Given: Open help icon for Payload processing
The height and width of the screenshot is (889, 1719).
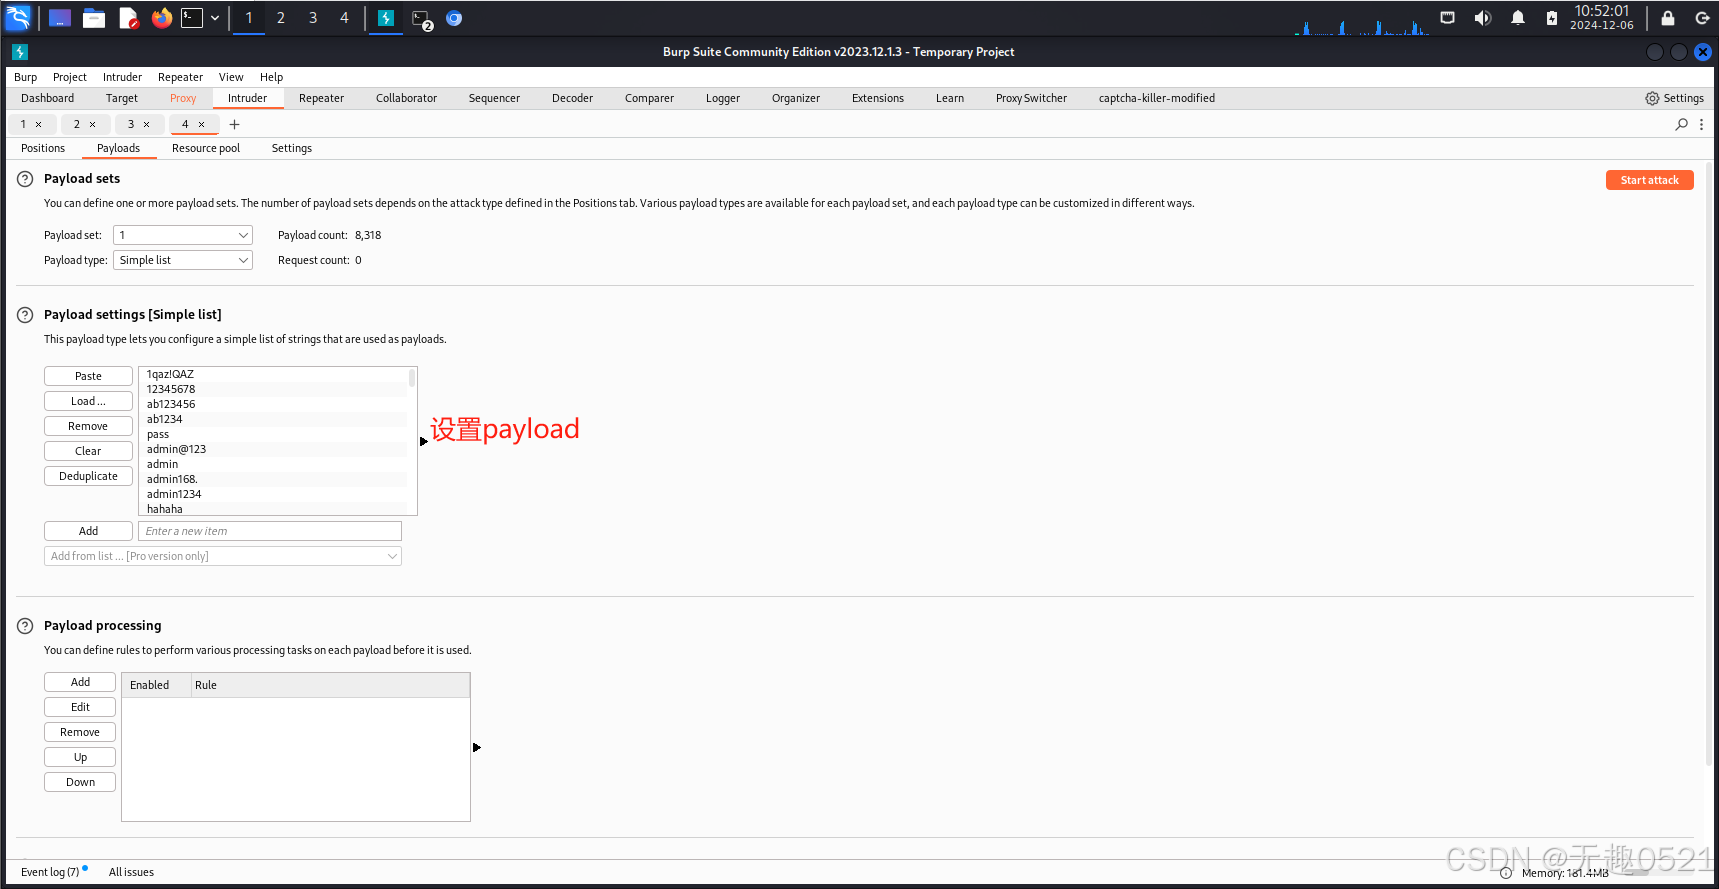Looking at the screenshot, I should click(25, 626).
